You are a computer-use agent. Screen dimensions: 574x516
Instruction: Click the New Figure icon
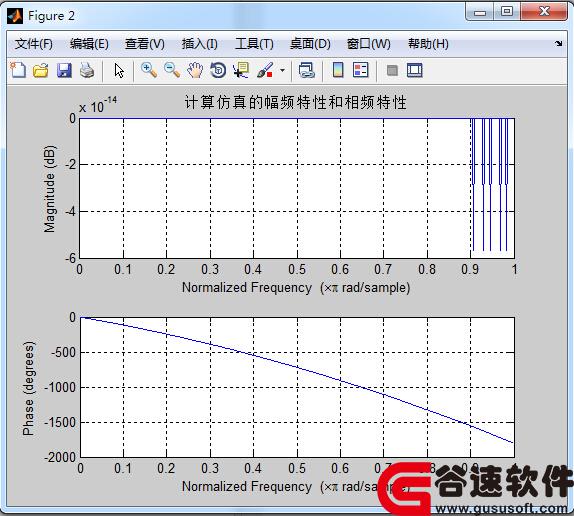18,70
